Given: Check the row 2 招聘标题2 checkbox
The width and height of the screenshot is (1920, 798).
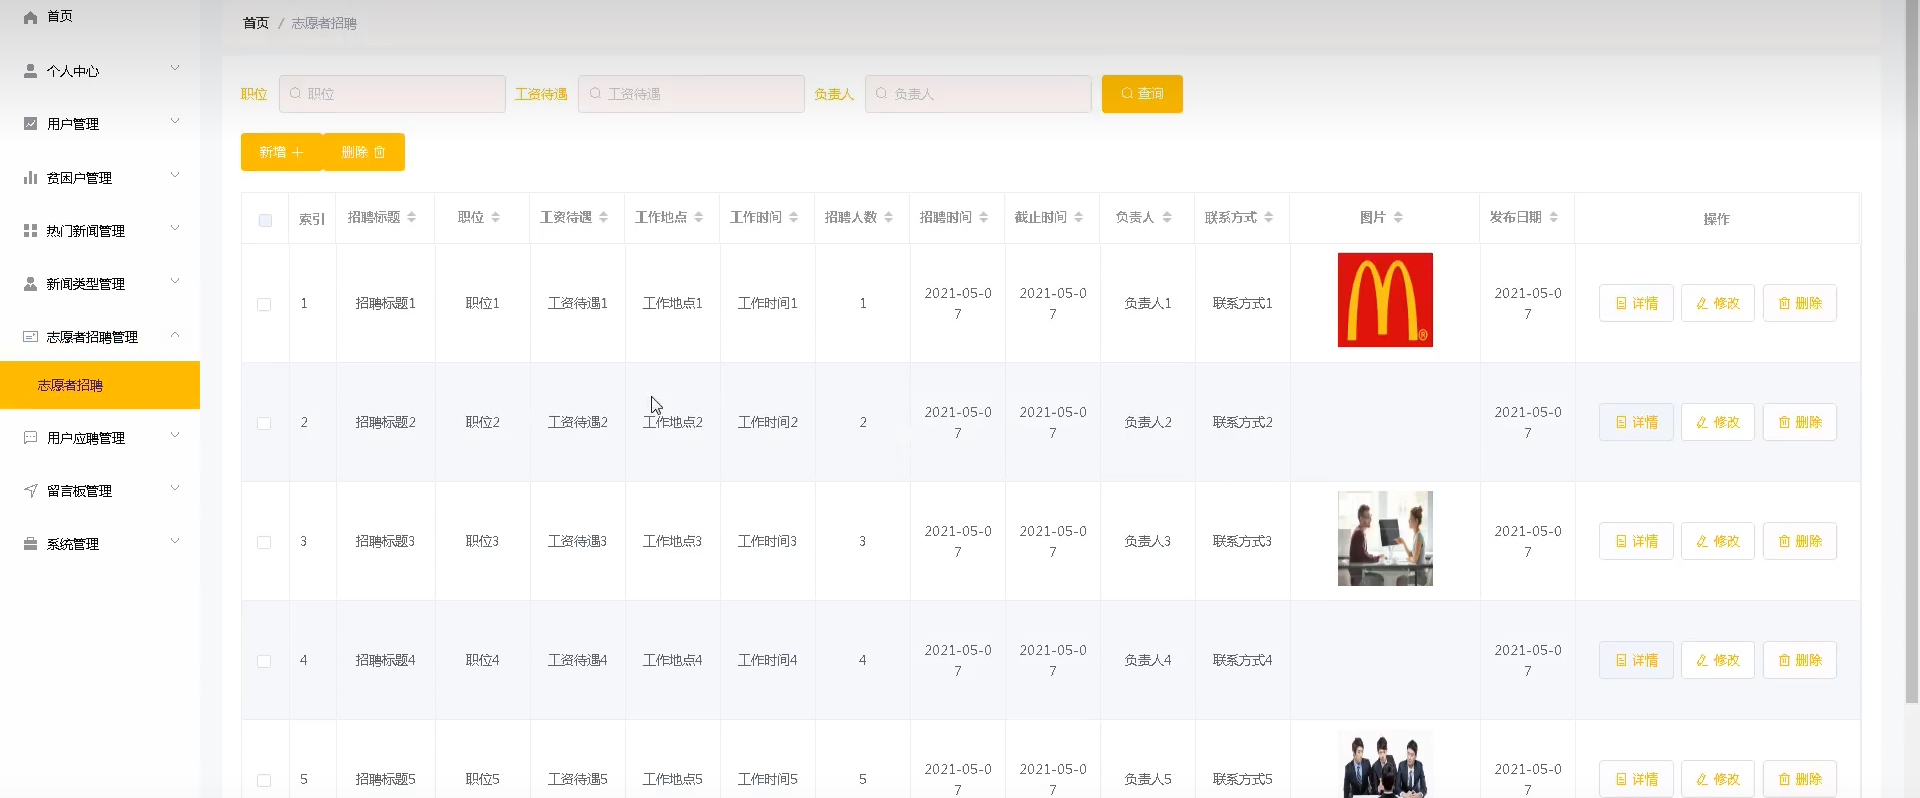Looking at the screenshot, I should point(264,423).
